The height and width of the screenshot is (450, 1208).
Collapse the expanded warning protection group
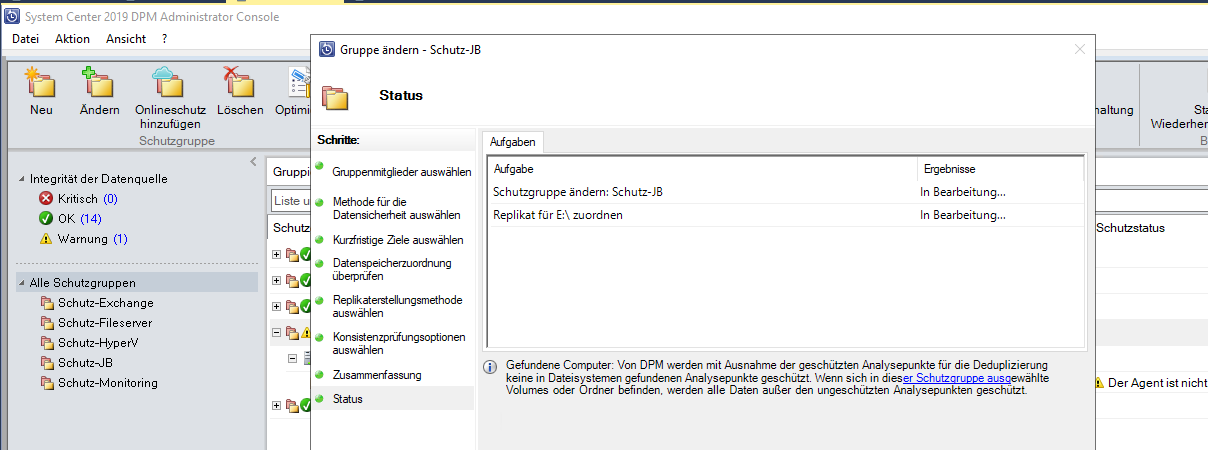(277, 332)
